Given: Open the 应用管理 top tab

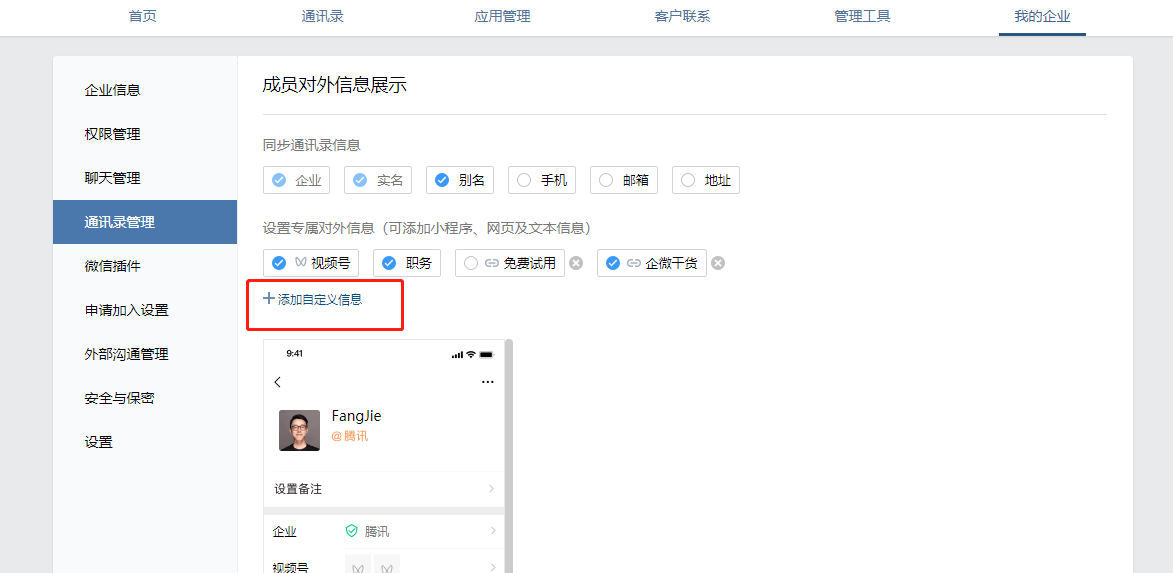Looking at the screenshot, I should click(x=502, y=16).
